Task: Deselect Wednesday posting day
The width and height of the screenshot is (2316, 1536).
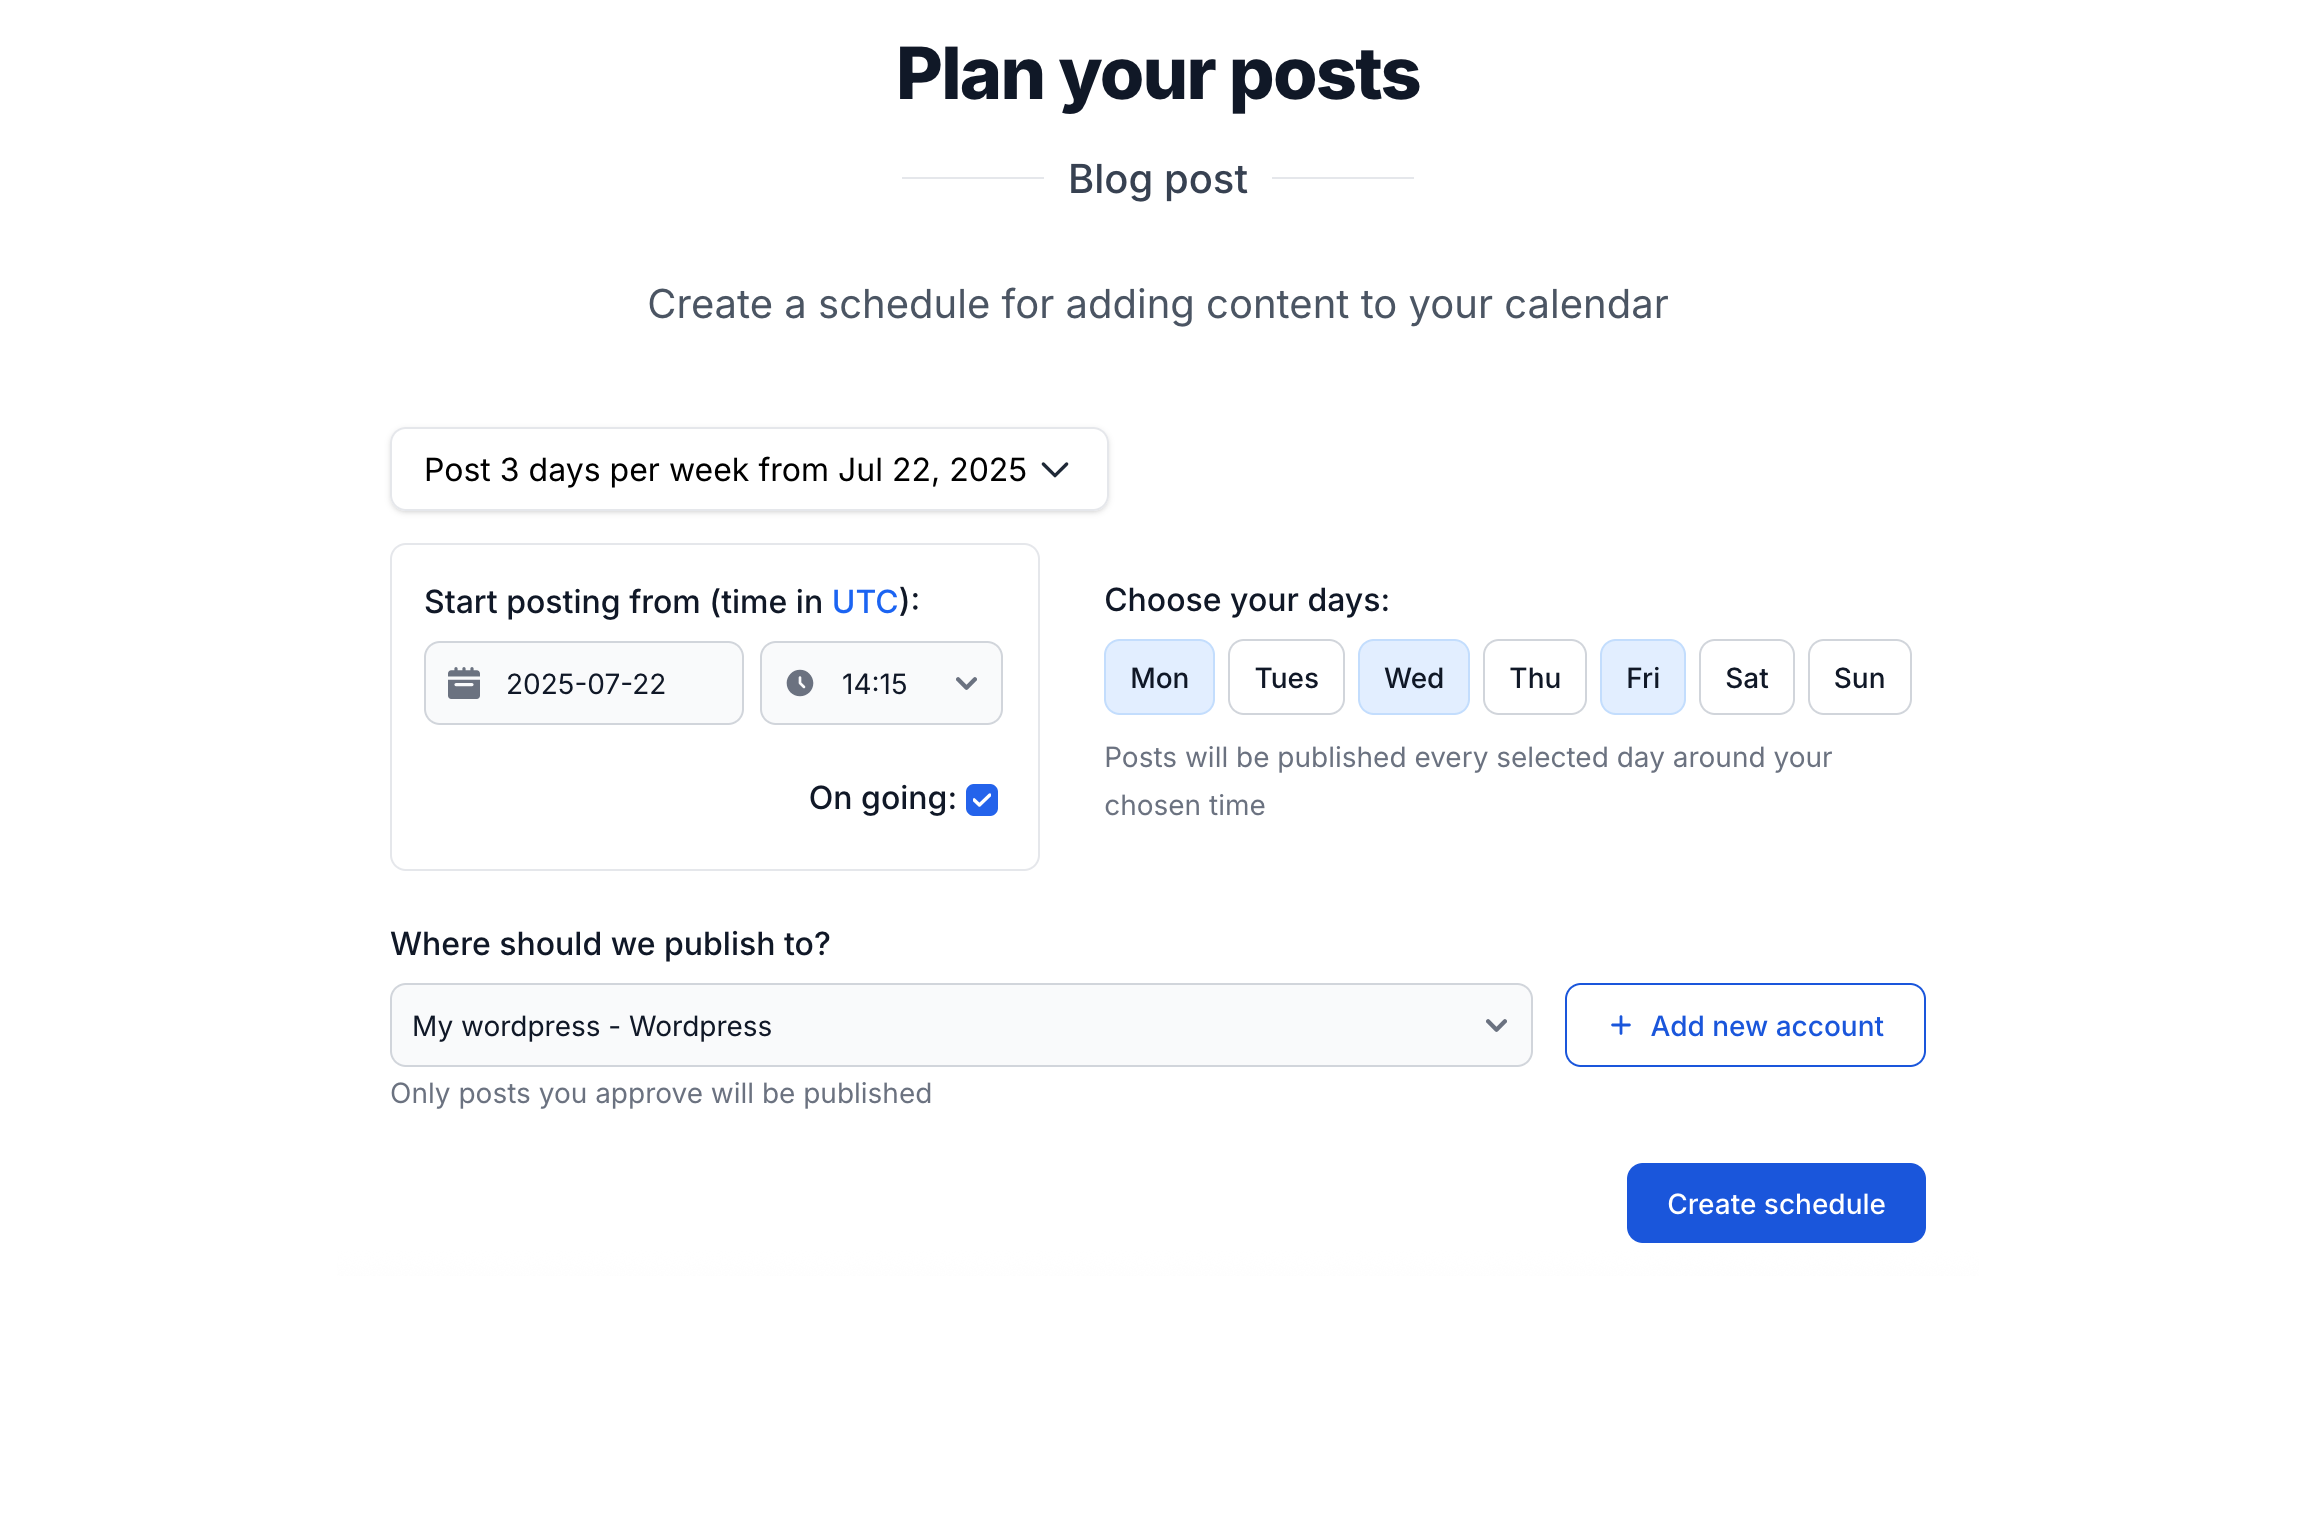Action: pyautogui.click(x=1413, y=677)
